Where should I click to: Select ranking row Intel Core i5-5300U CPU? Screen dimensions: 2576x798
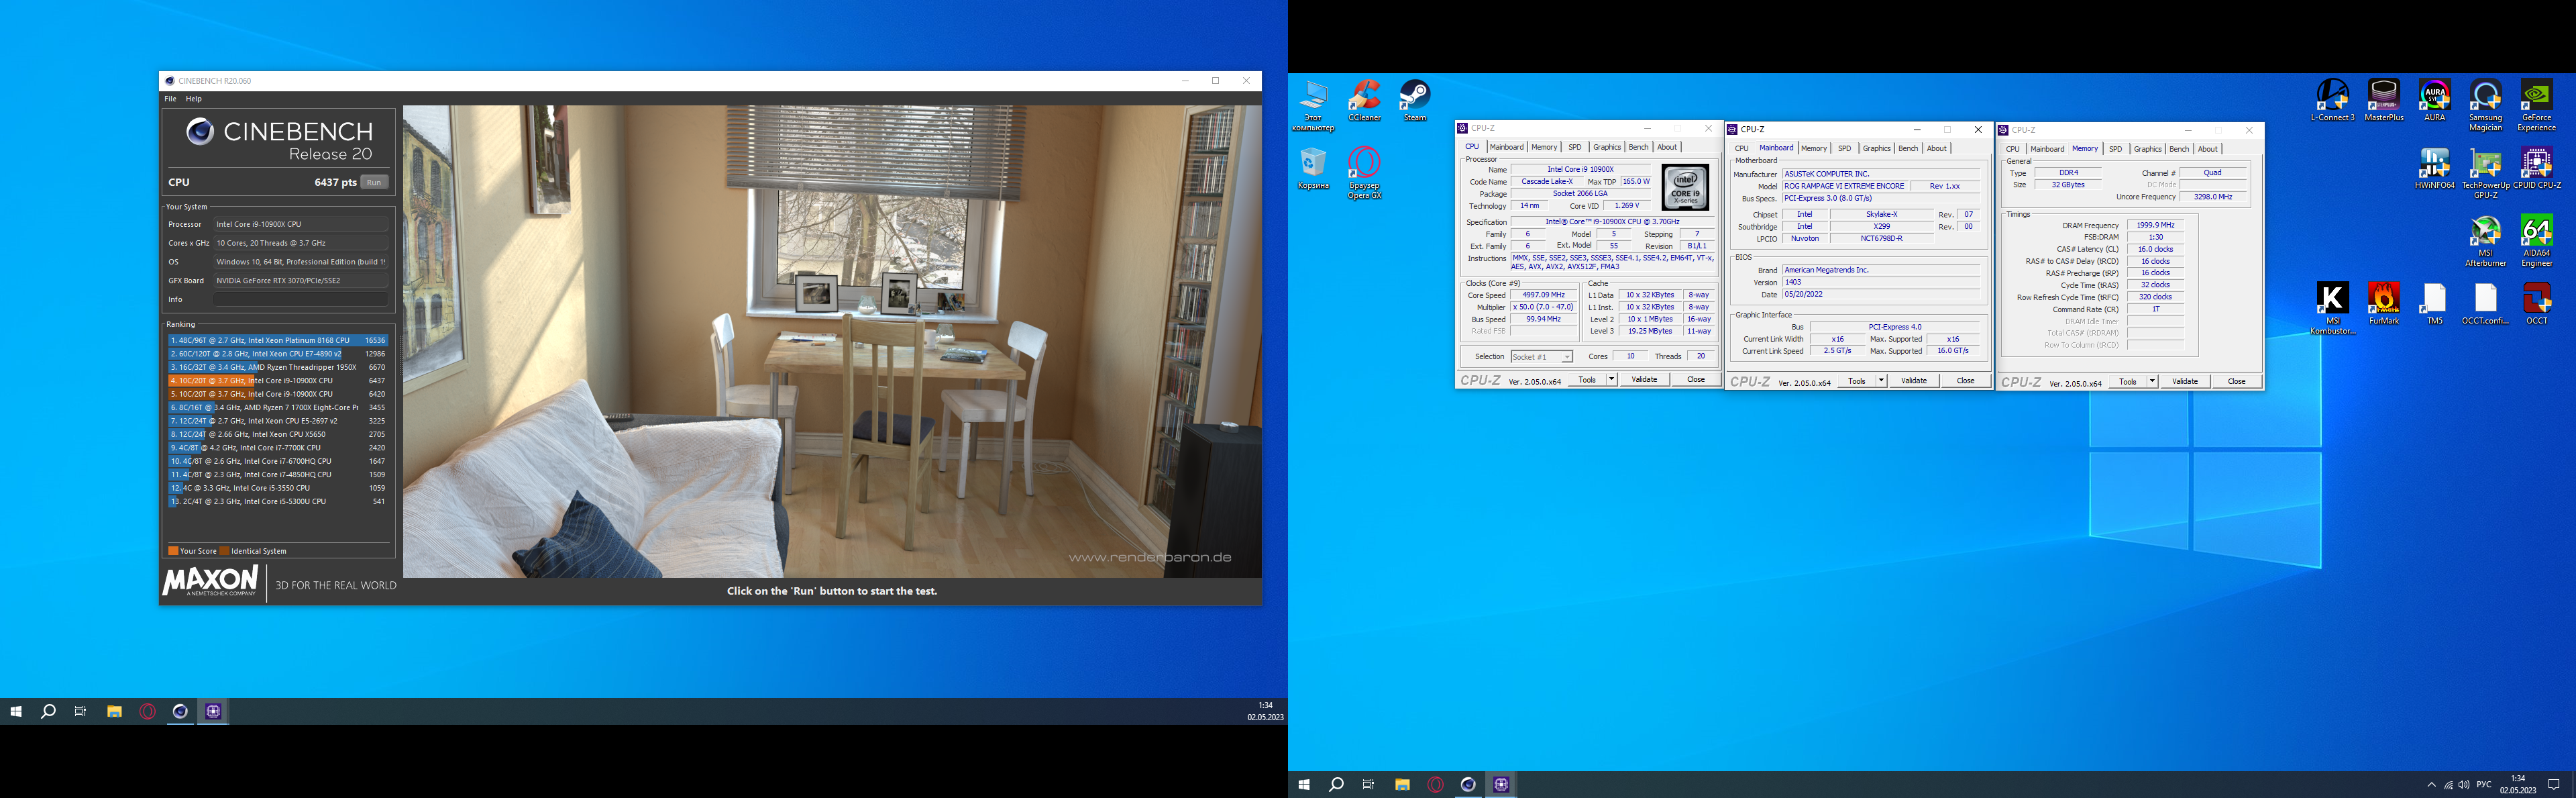pos(278,502)
